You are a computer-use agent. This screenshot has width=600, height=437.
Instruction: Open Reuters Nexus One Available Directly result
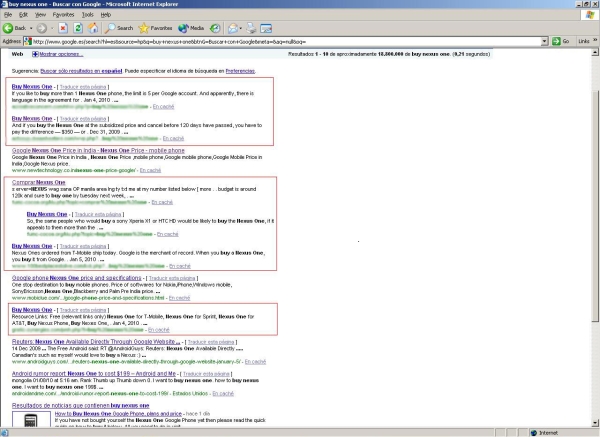(96, 342)
